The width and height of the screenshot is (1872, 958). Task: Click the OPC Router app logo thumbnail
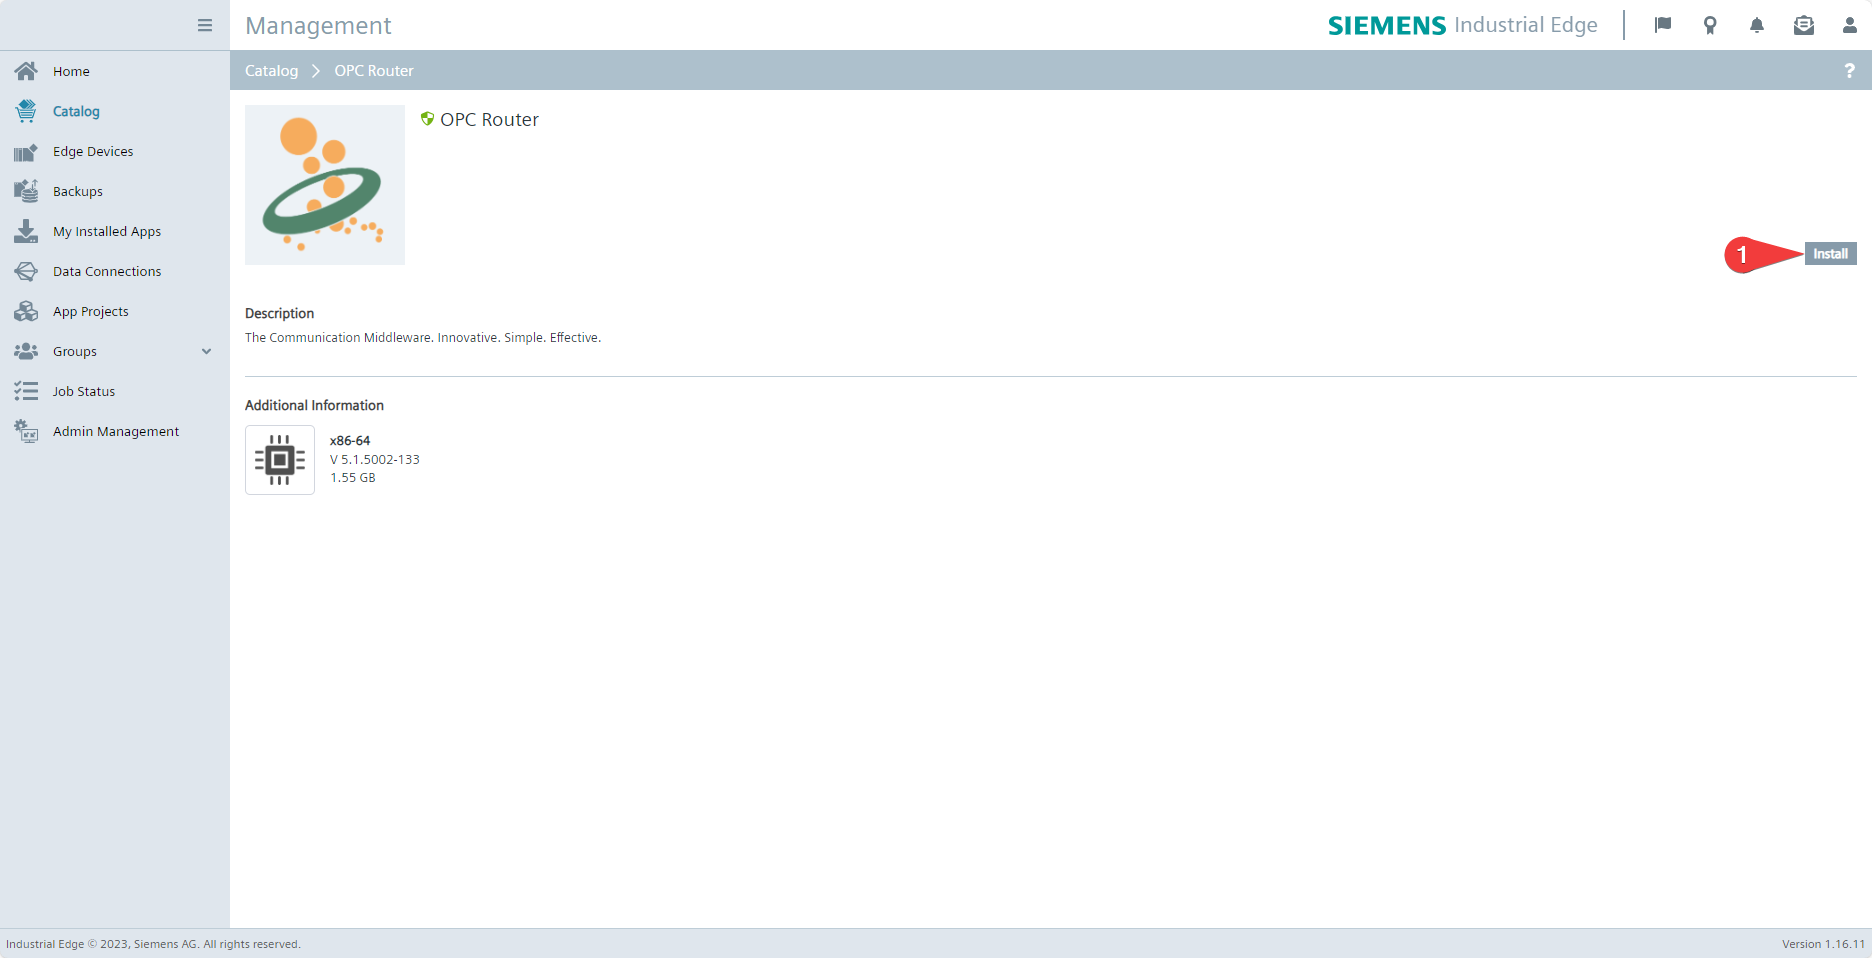(325, 185)
